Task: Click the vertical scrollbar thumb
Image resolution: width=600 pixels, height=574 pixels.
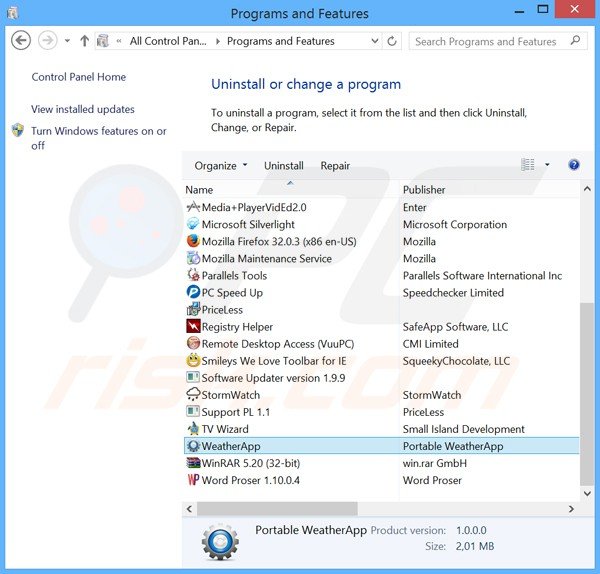Action: (587, 394)
